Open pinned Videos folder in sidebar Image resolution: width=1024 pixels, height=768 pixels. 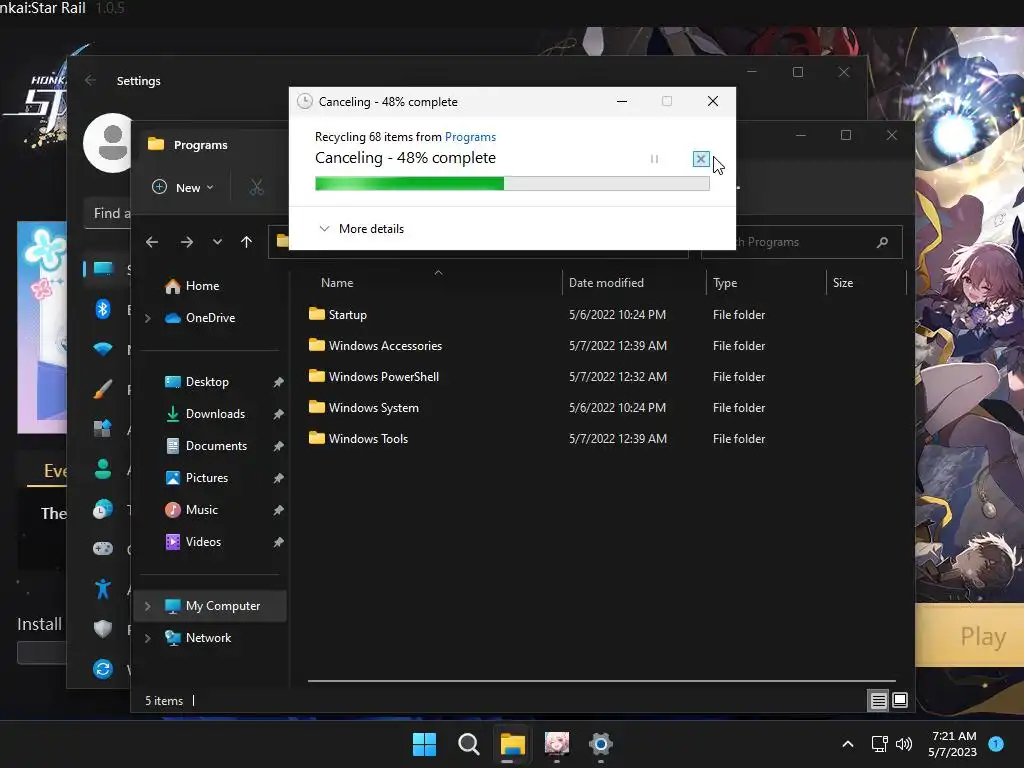tap(203, 542)
